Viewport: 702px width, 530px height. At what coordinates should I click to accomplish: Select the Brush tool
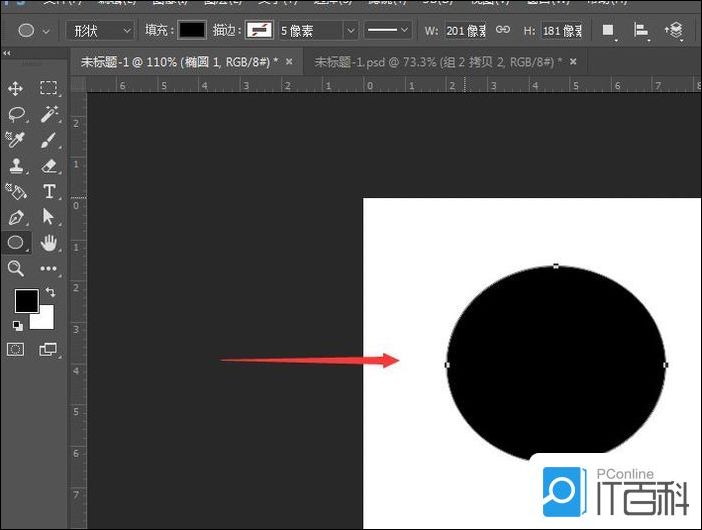(x=48, y=140)
